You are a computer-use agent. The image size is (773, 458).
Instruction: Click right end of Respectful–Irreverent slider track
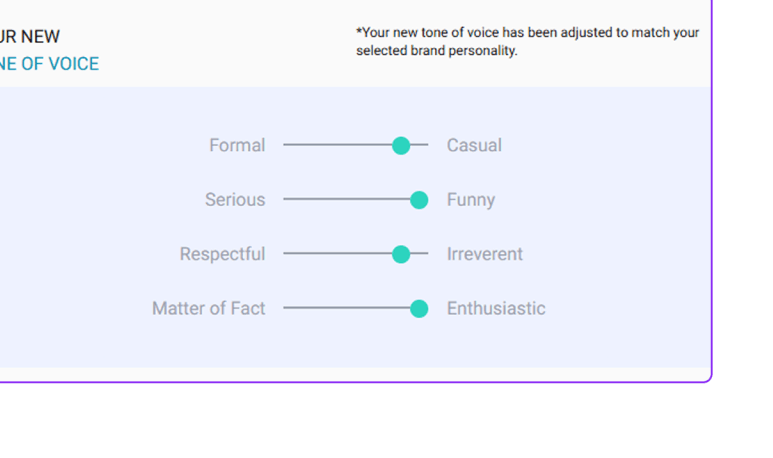click(426, 255)
